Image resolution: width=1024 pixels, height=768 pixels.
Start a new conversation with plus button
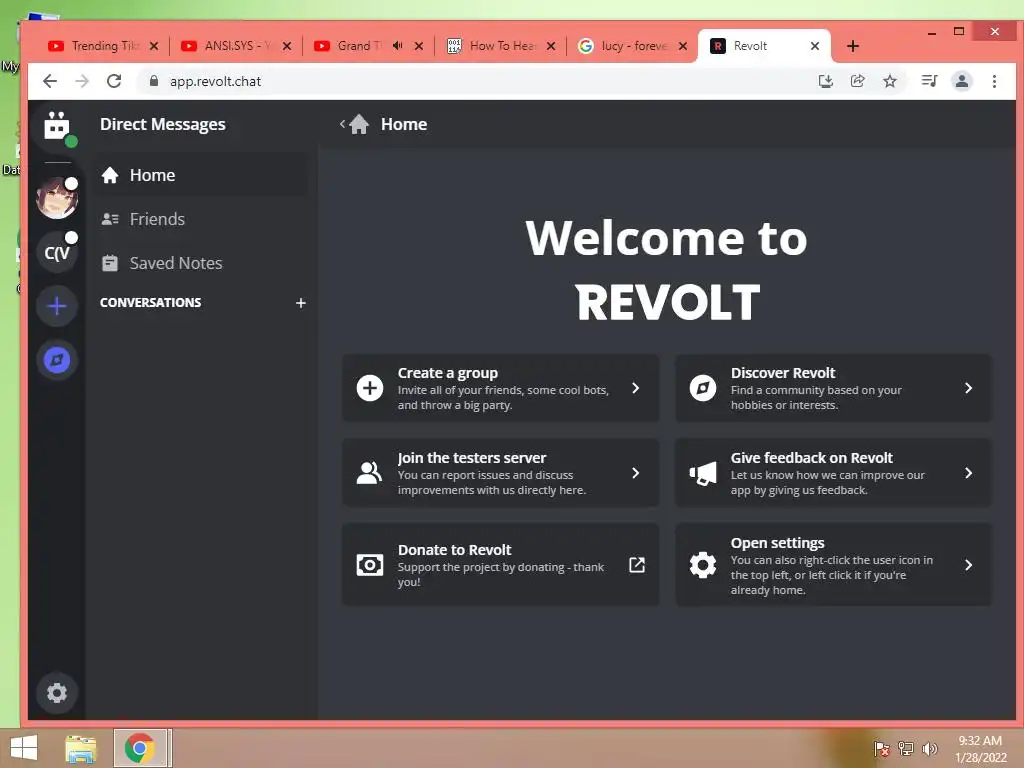300,303
